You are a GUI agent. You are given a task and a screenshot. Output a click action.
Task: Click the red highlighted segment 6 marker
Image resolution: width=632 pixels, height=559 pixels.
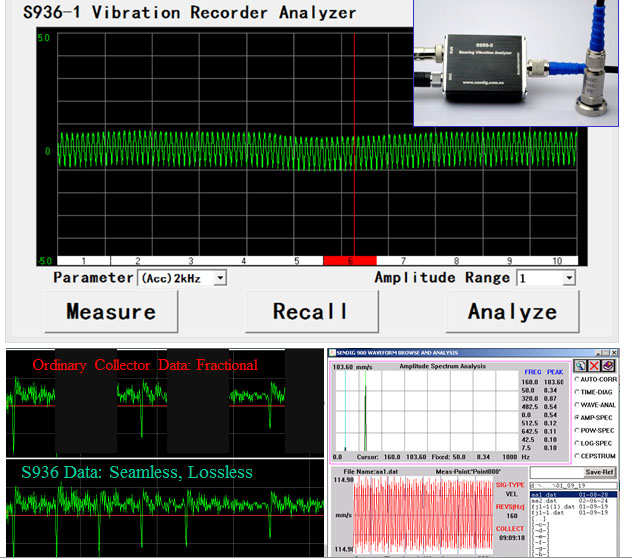(x=350, y=261)
